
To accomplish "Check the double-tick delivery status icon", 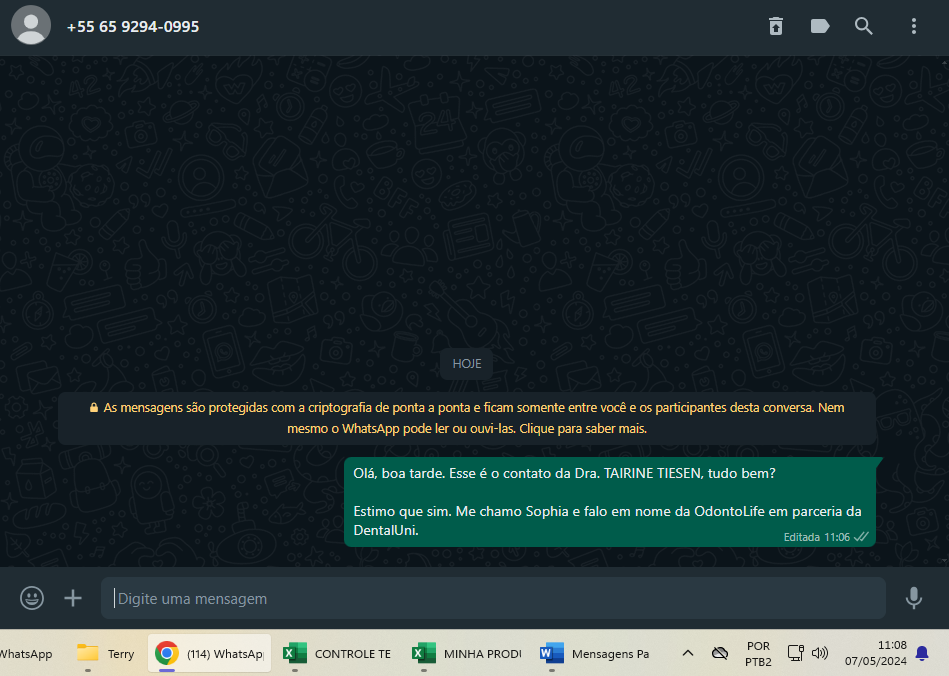I will 861,536.
